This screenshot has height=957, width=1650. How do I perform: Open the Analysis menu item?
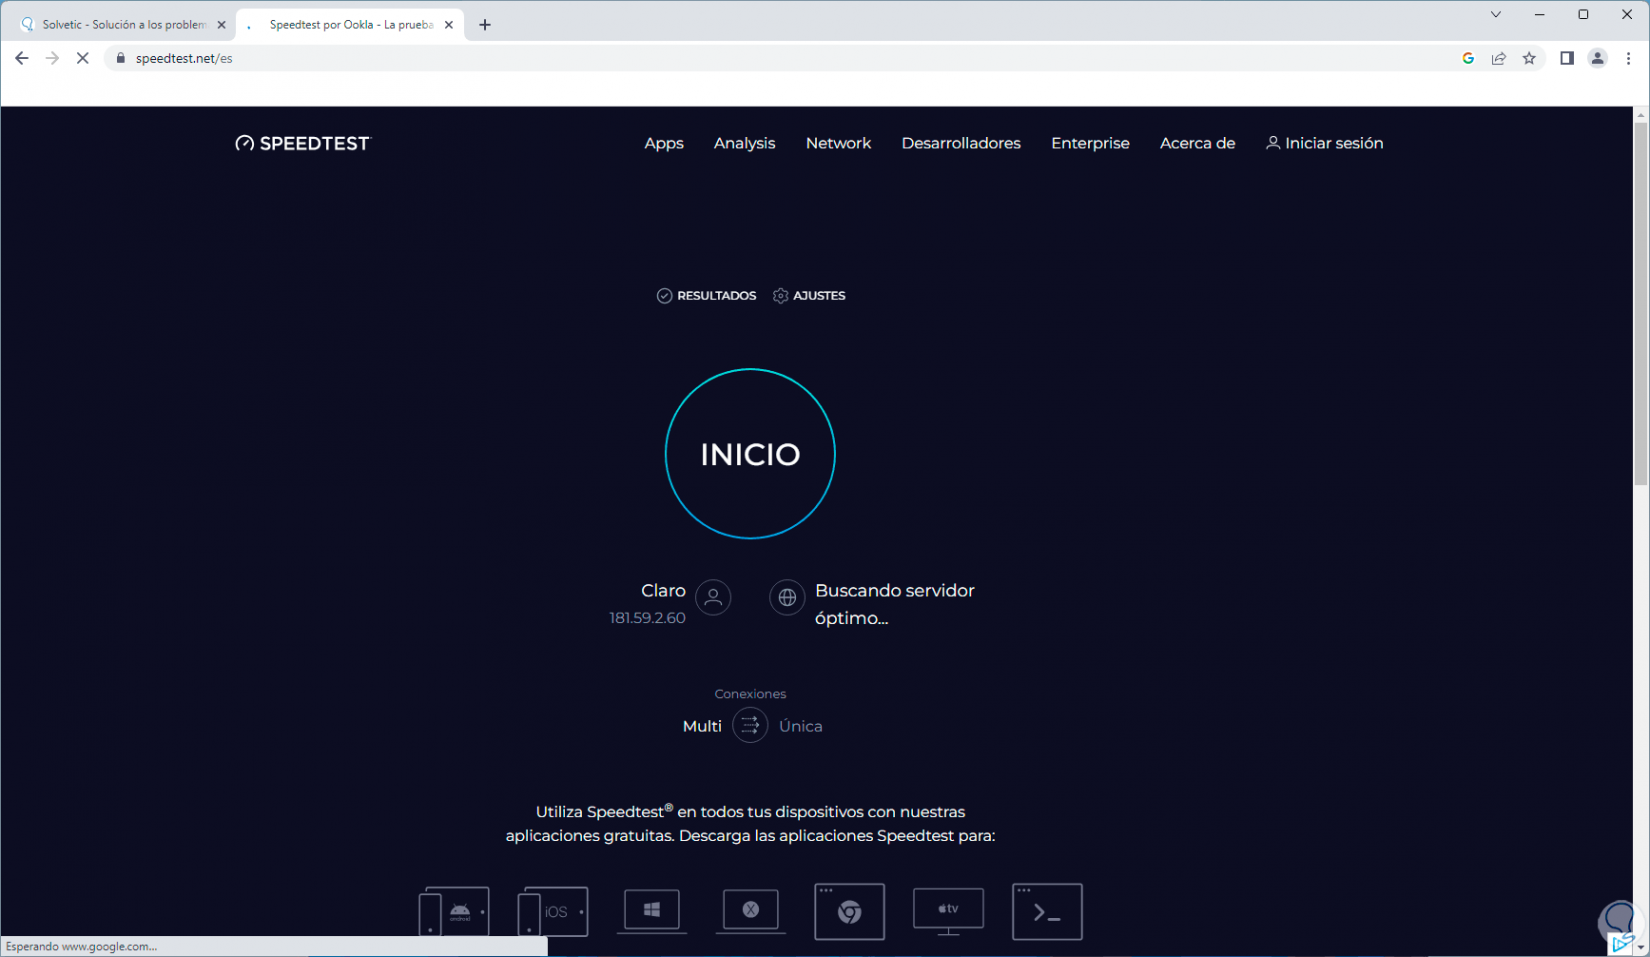pos(744,143)
